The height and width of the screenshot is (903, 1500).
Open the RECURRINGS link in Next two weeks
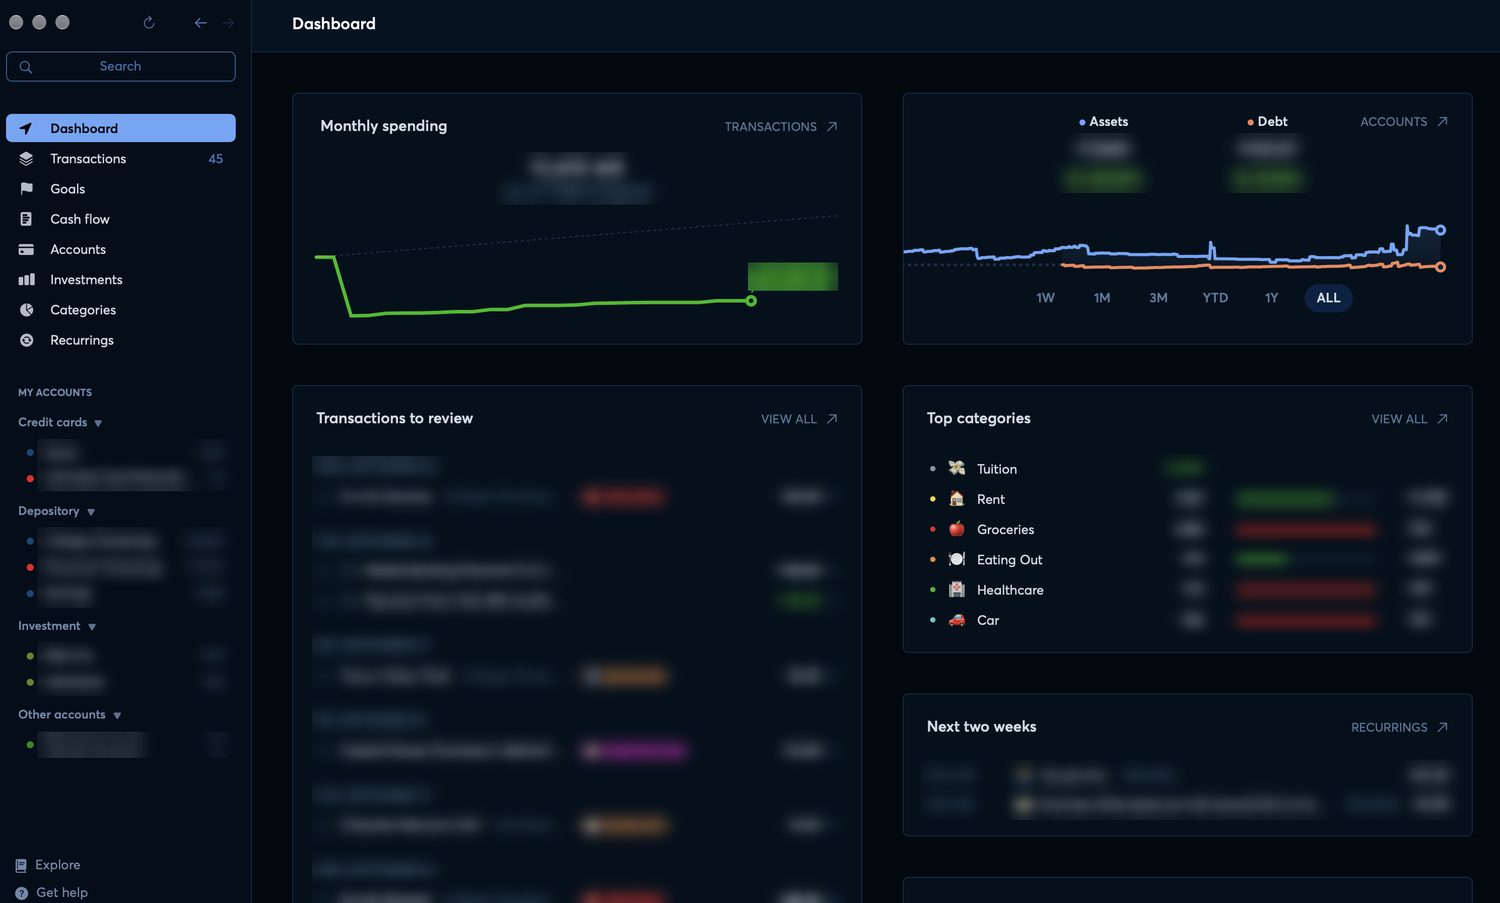point(1399,727)
